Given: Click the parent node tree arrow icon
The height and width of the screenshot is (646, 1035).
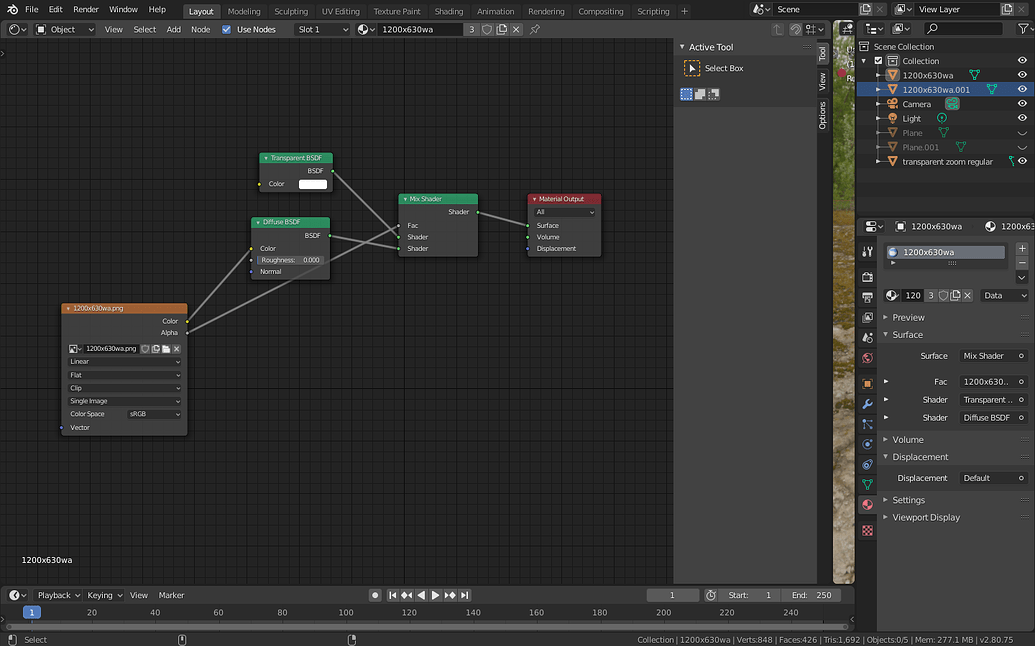Looking at the screenshot, I should click(778, 29).
